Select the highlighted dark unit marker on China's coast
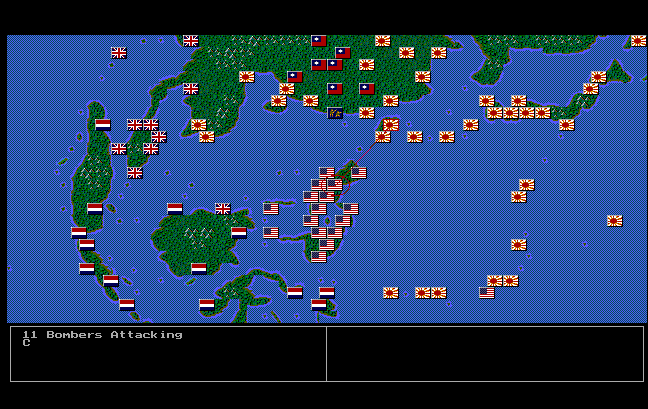Viewport: 648px width, 409px height. [335, 113]
